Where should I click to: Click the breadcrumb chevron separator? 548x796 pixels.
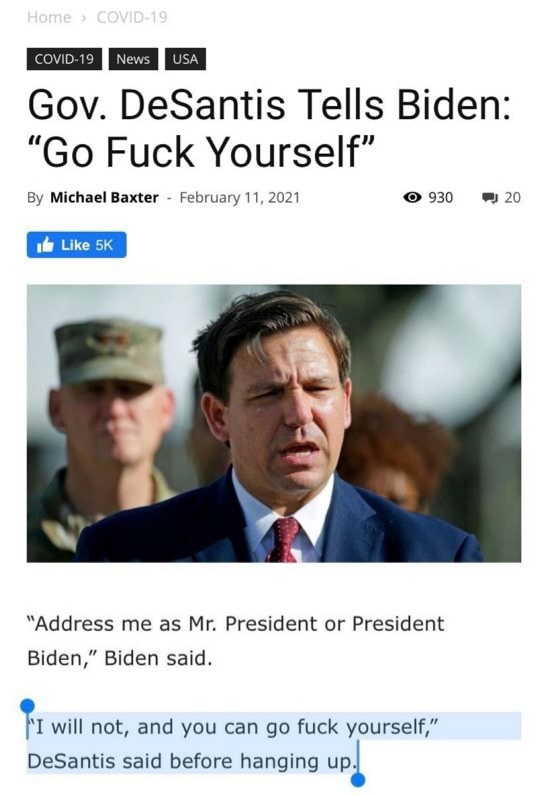pyautogui.click(x=84, y=17)
